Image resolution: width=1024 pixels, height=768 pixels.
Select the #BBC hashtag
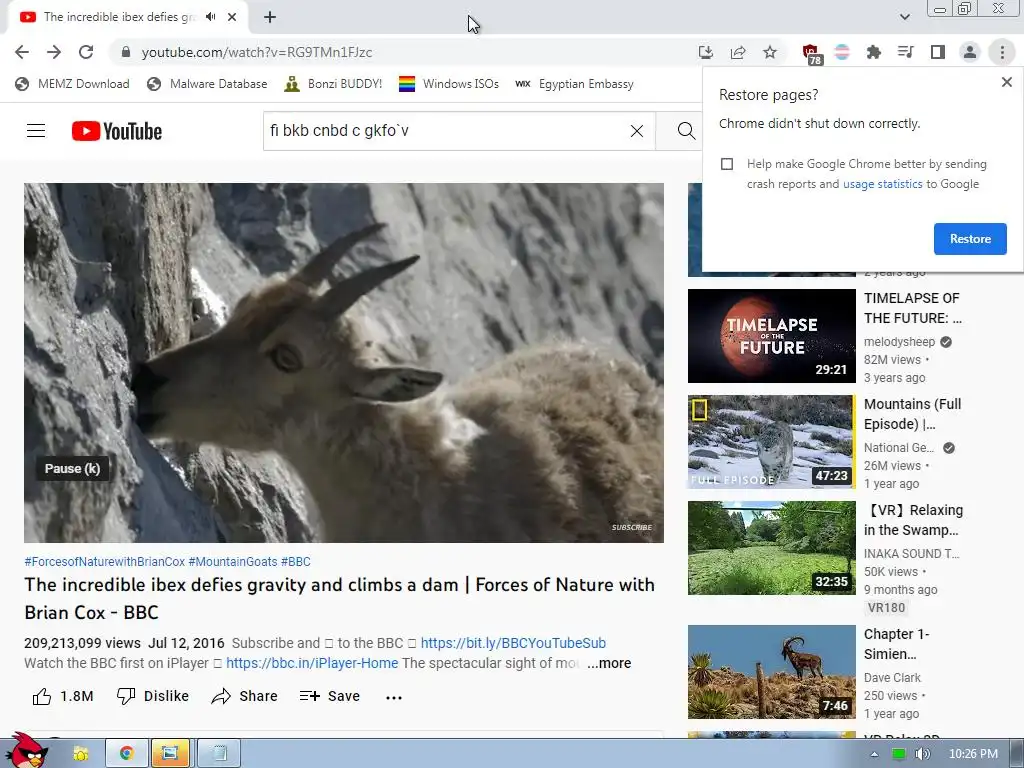click(x=296, y=562)
